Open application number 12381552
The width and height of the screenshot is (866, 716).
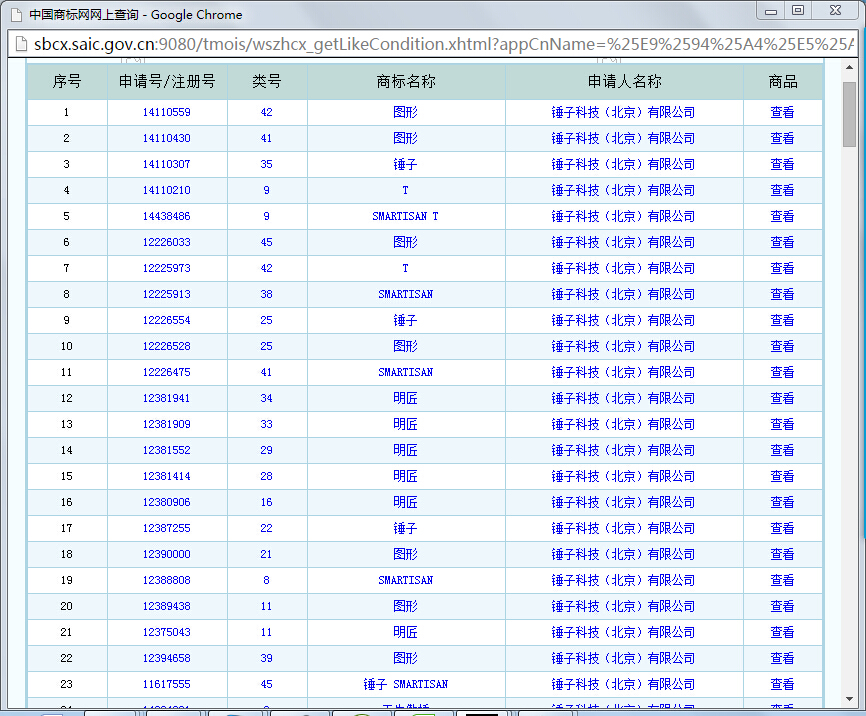167,450
